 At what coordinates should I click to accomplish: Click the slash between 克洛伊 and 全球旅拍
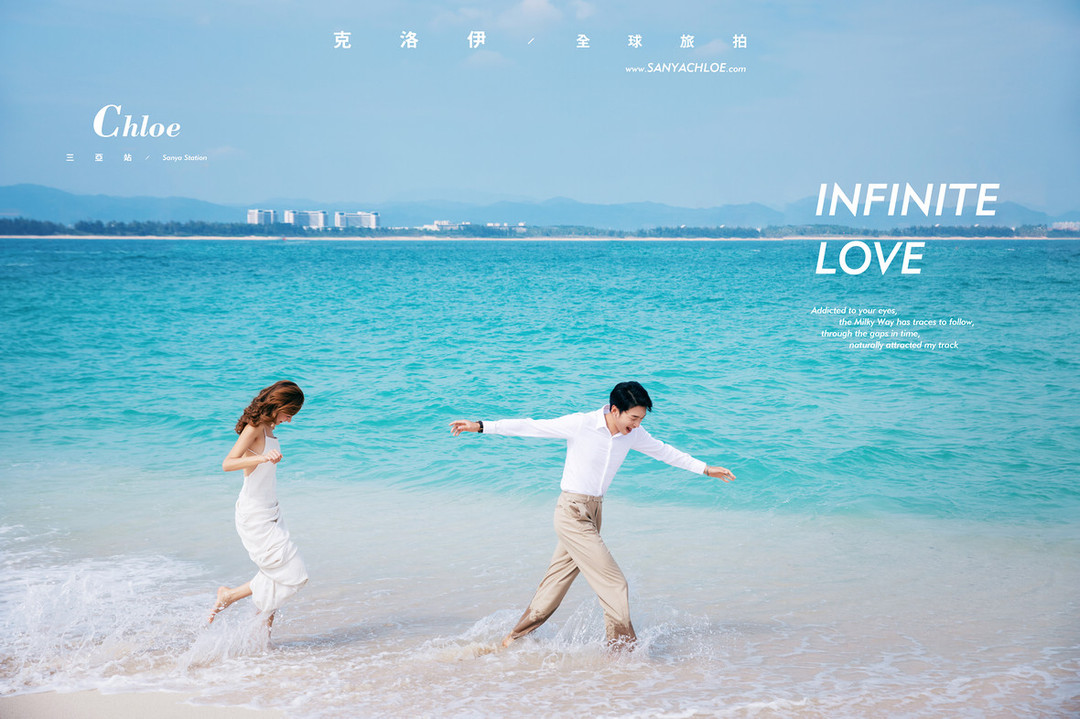pos(531,42)
